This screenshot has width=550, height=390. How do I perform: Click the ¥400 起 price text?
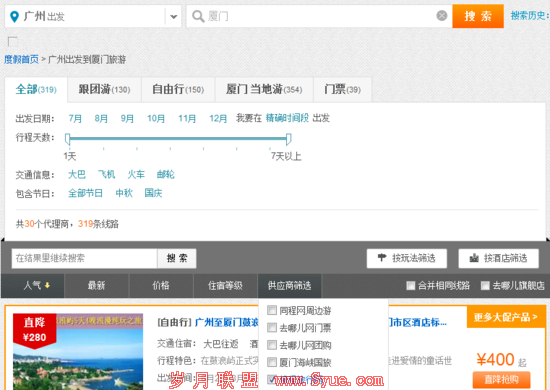pos(501,359)
